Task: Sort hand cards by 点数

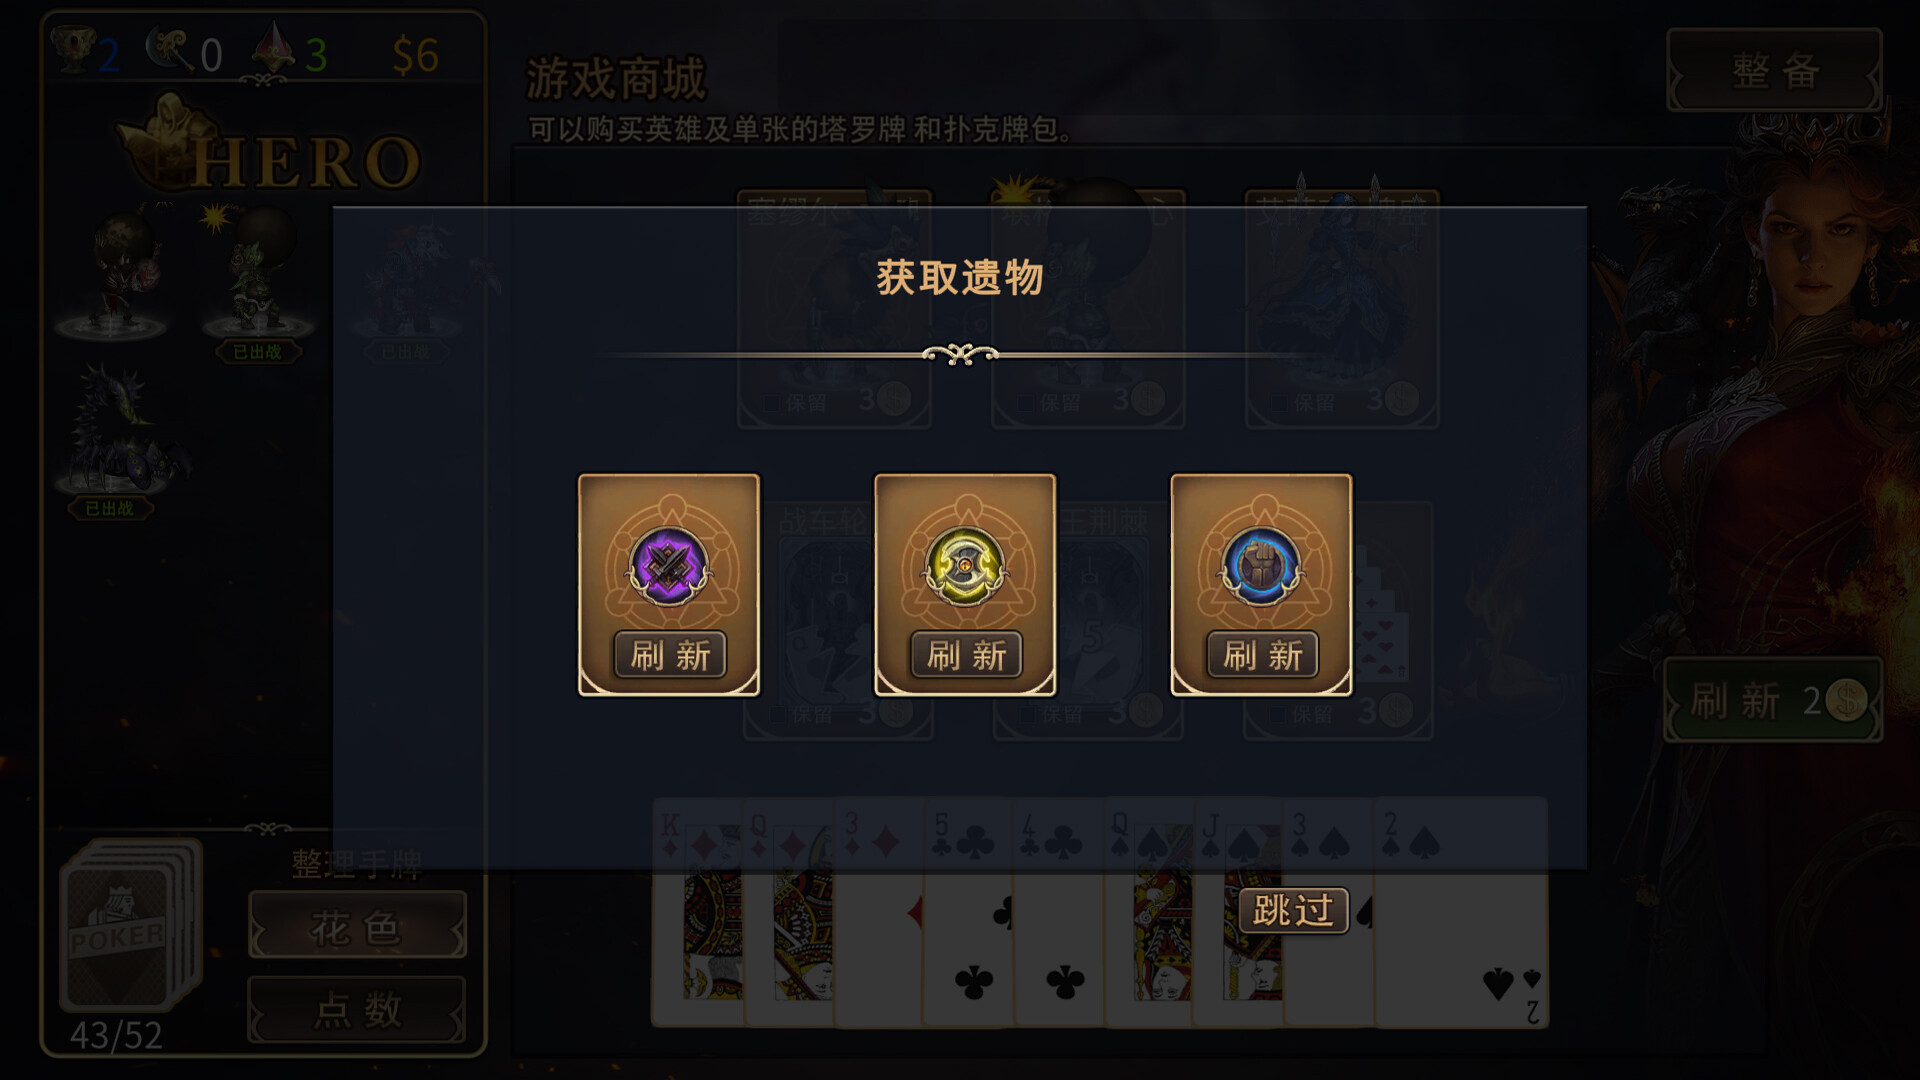Action: 357,1010
